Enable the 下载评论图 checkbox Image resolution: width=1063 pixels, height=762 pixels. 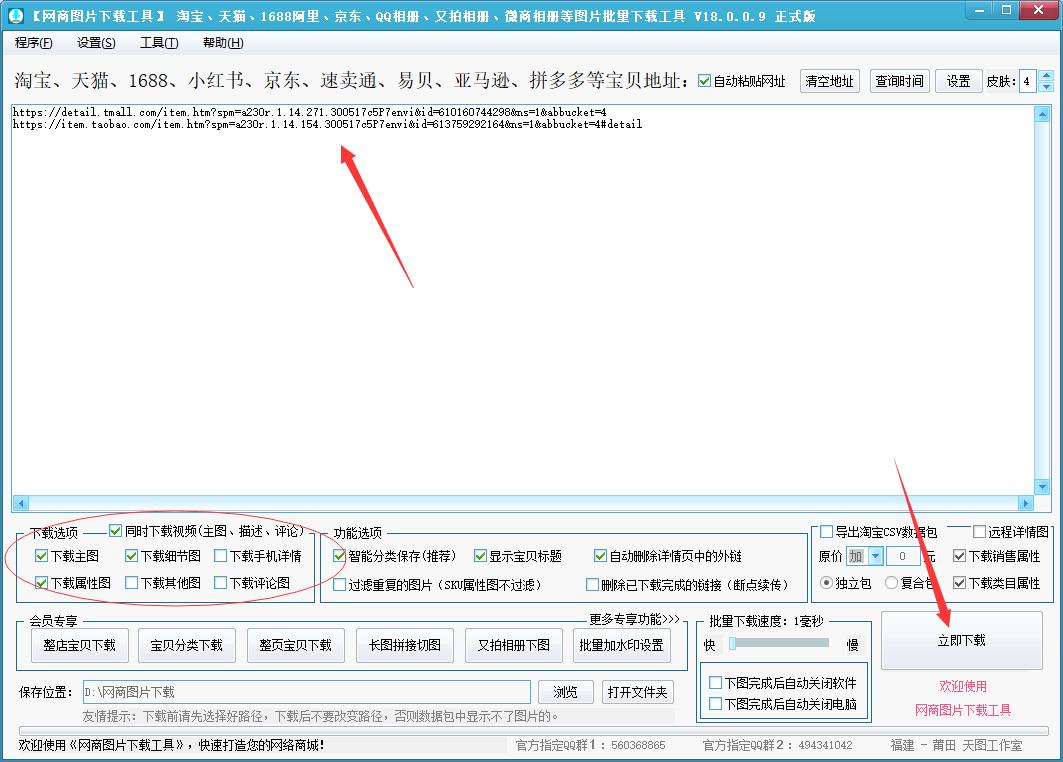coord(220,582)
